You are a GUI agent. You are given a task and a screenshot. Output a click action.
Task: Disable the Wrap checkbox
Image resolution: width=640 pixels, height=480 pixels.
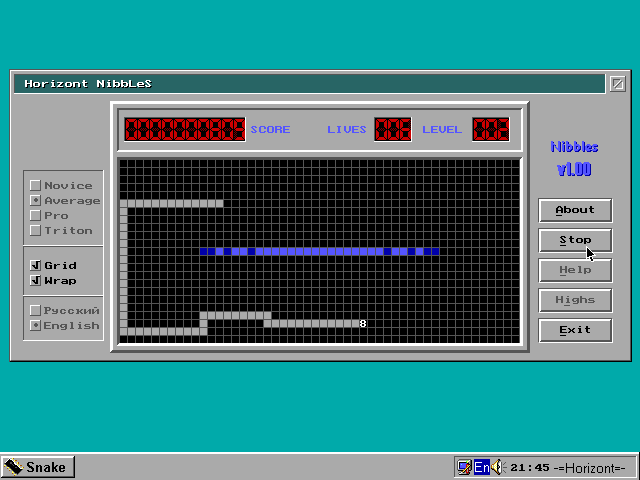[x=36, y=280]
